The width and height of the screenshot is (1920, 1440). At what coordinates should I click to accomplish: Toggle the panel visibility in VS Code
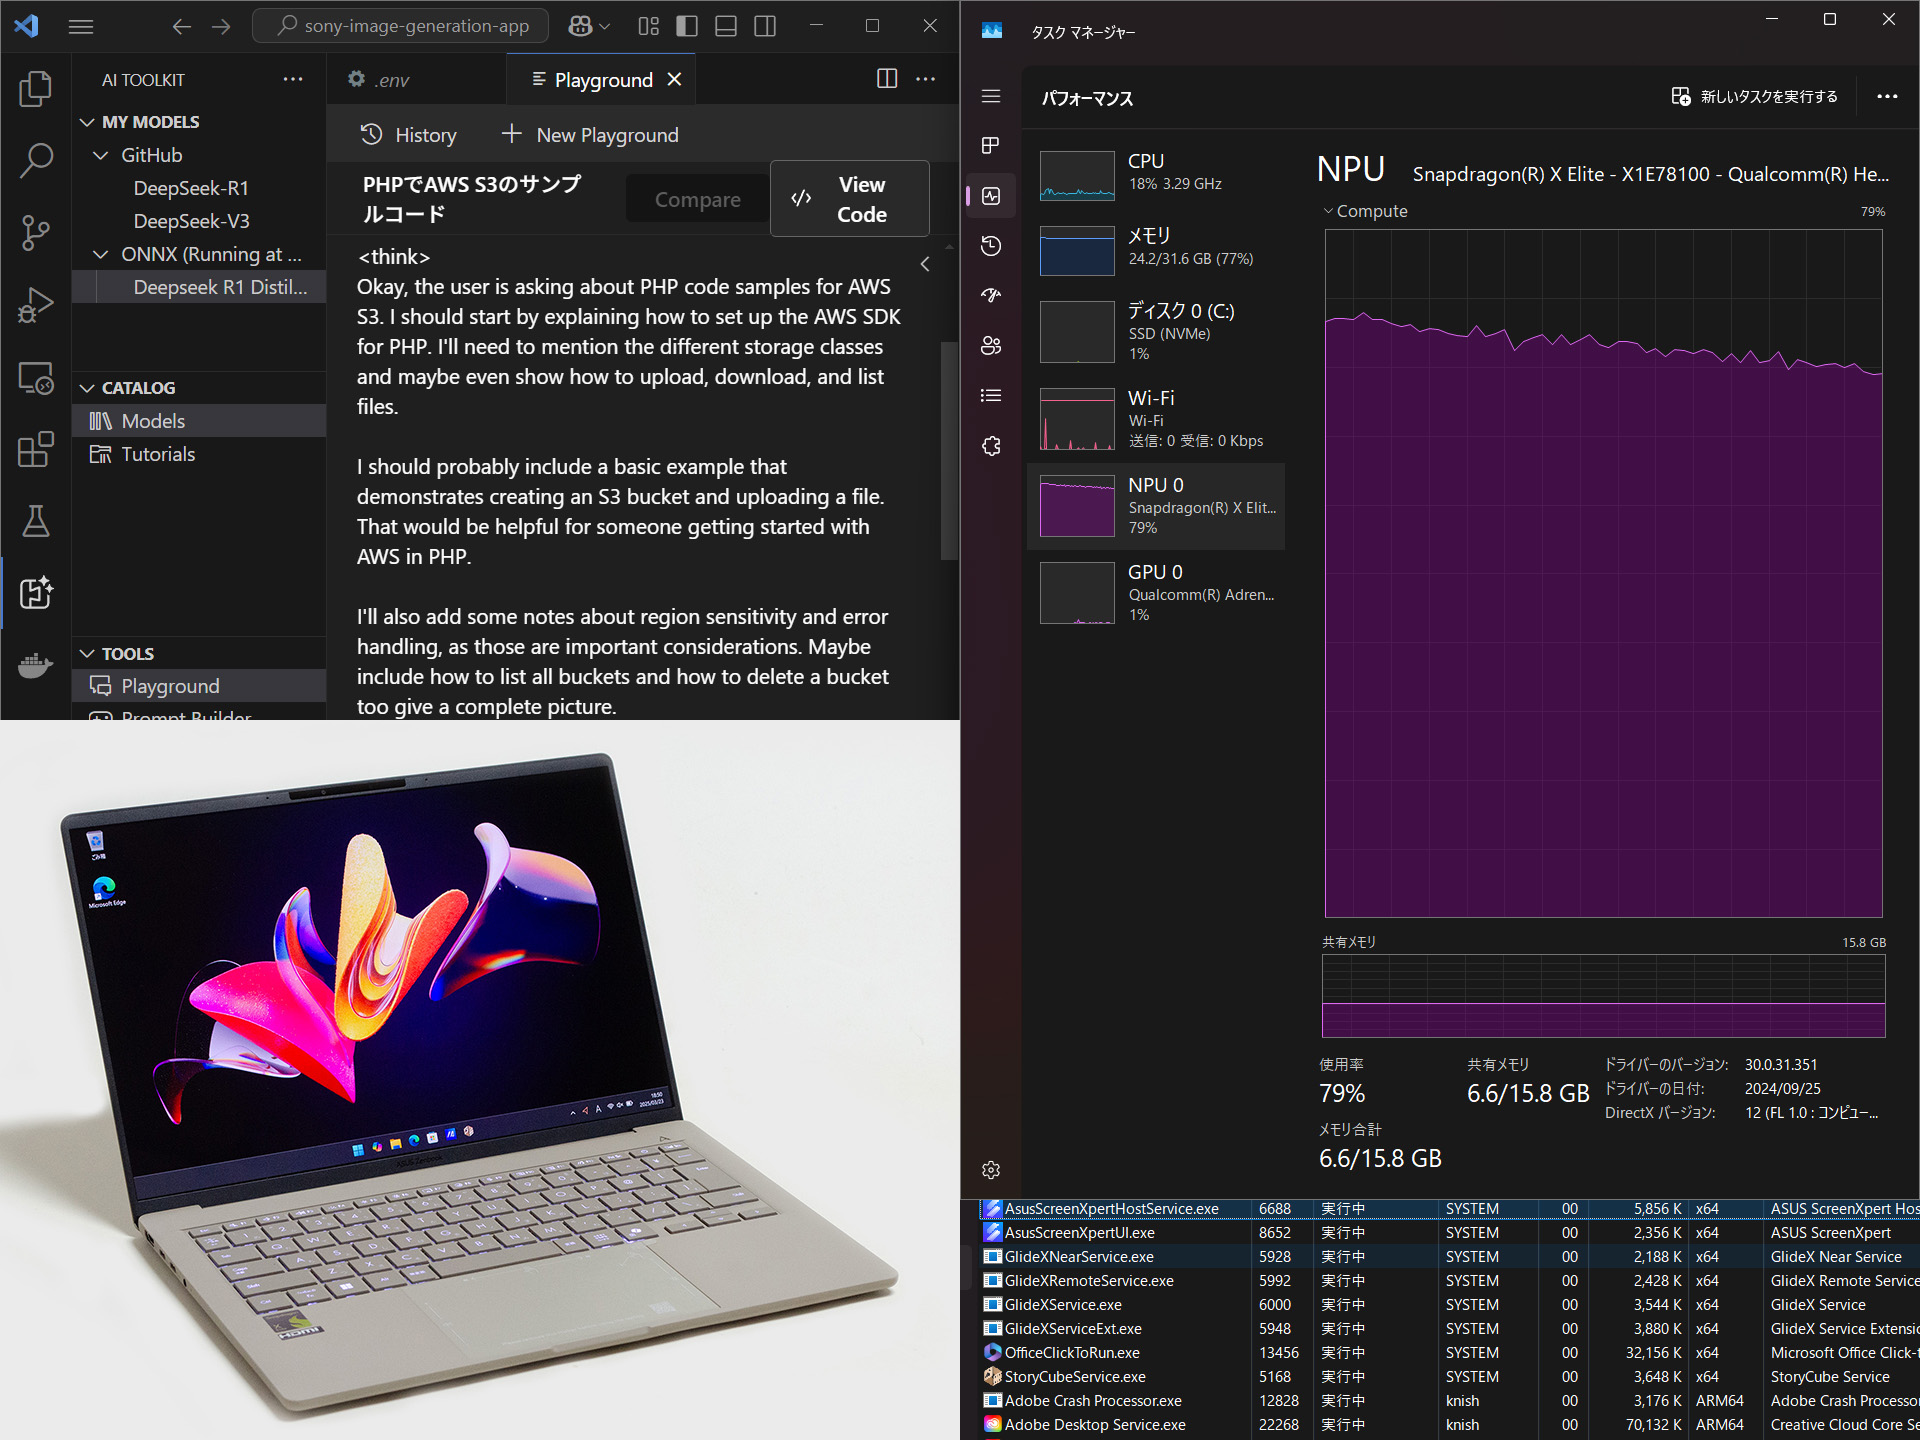click(x=724, y=26)
